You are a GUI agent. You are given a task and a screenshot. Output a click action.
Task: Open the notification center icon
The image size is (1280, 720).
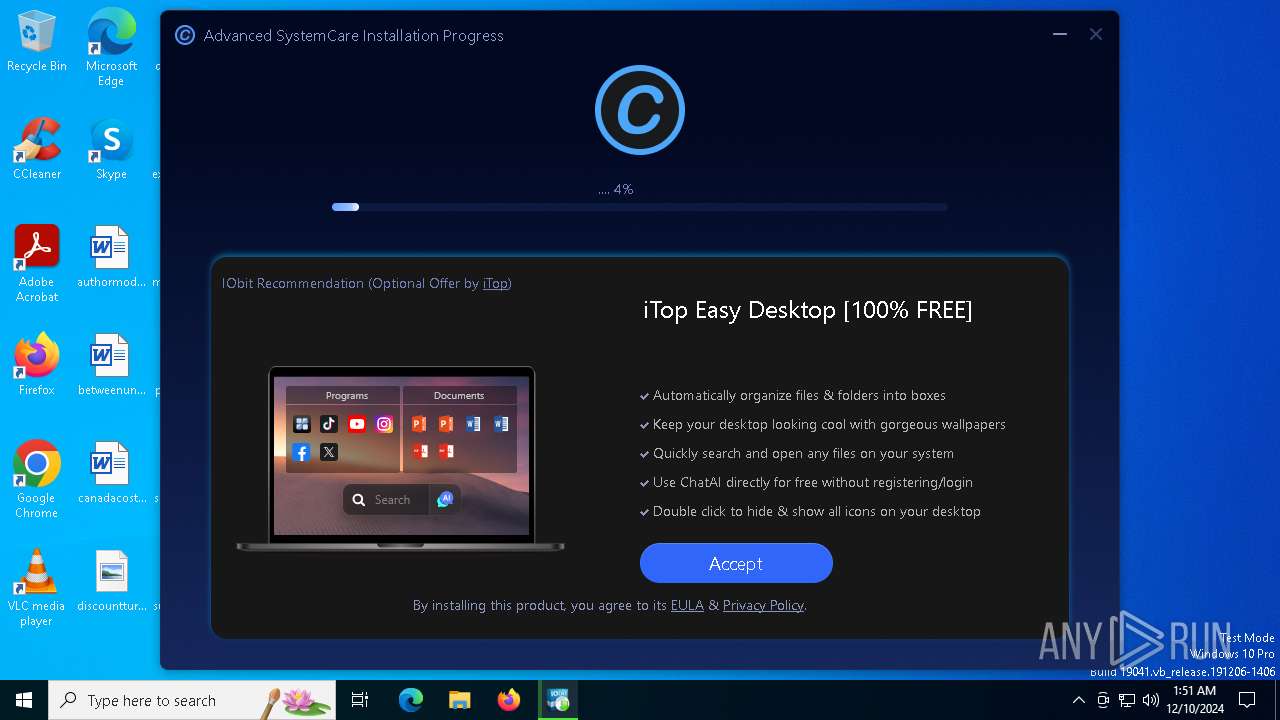pyautogui.click(x=1247, y=700)
